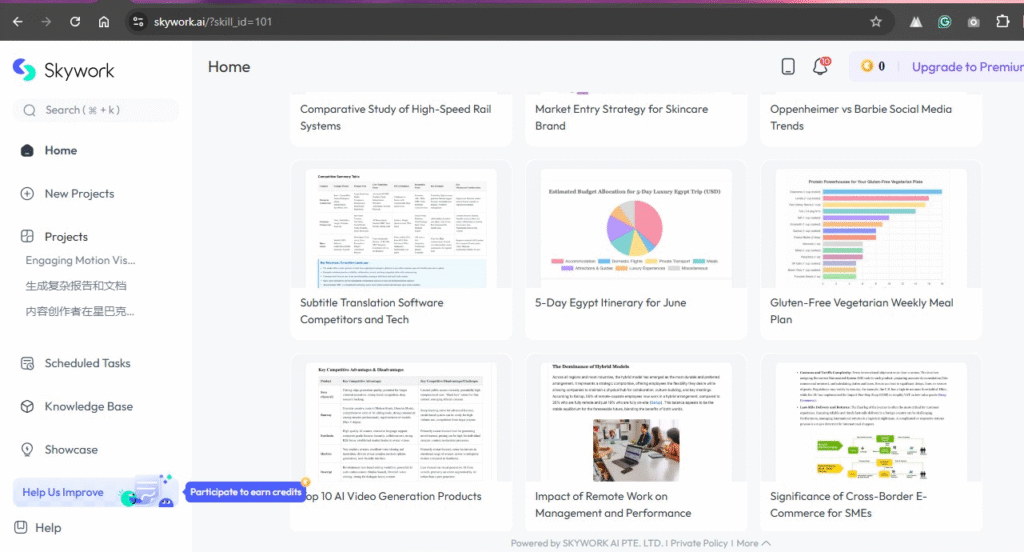Image resolution: width=1024 pixels, height=552 pixels.
Task: Expand the More footer menu
Action: (753, 543)
